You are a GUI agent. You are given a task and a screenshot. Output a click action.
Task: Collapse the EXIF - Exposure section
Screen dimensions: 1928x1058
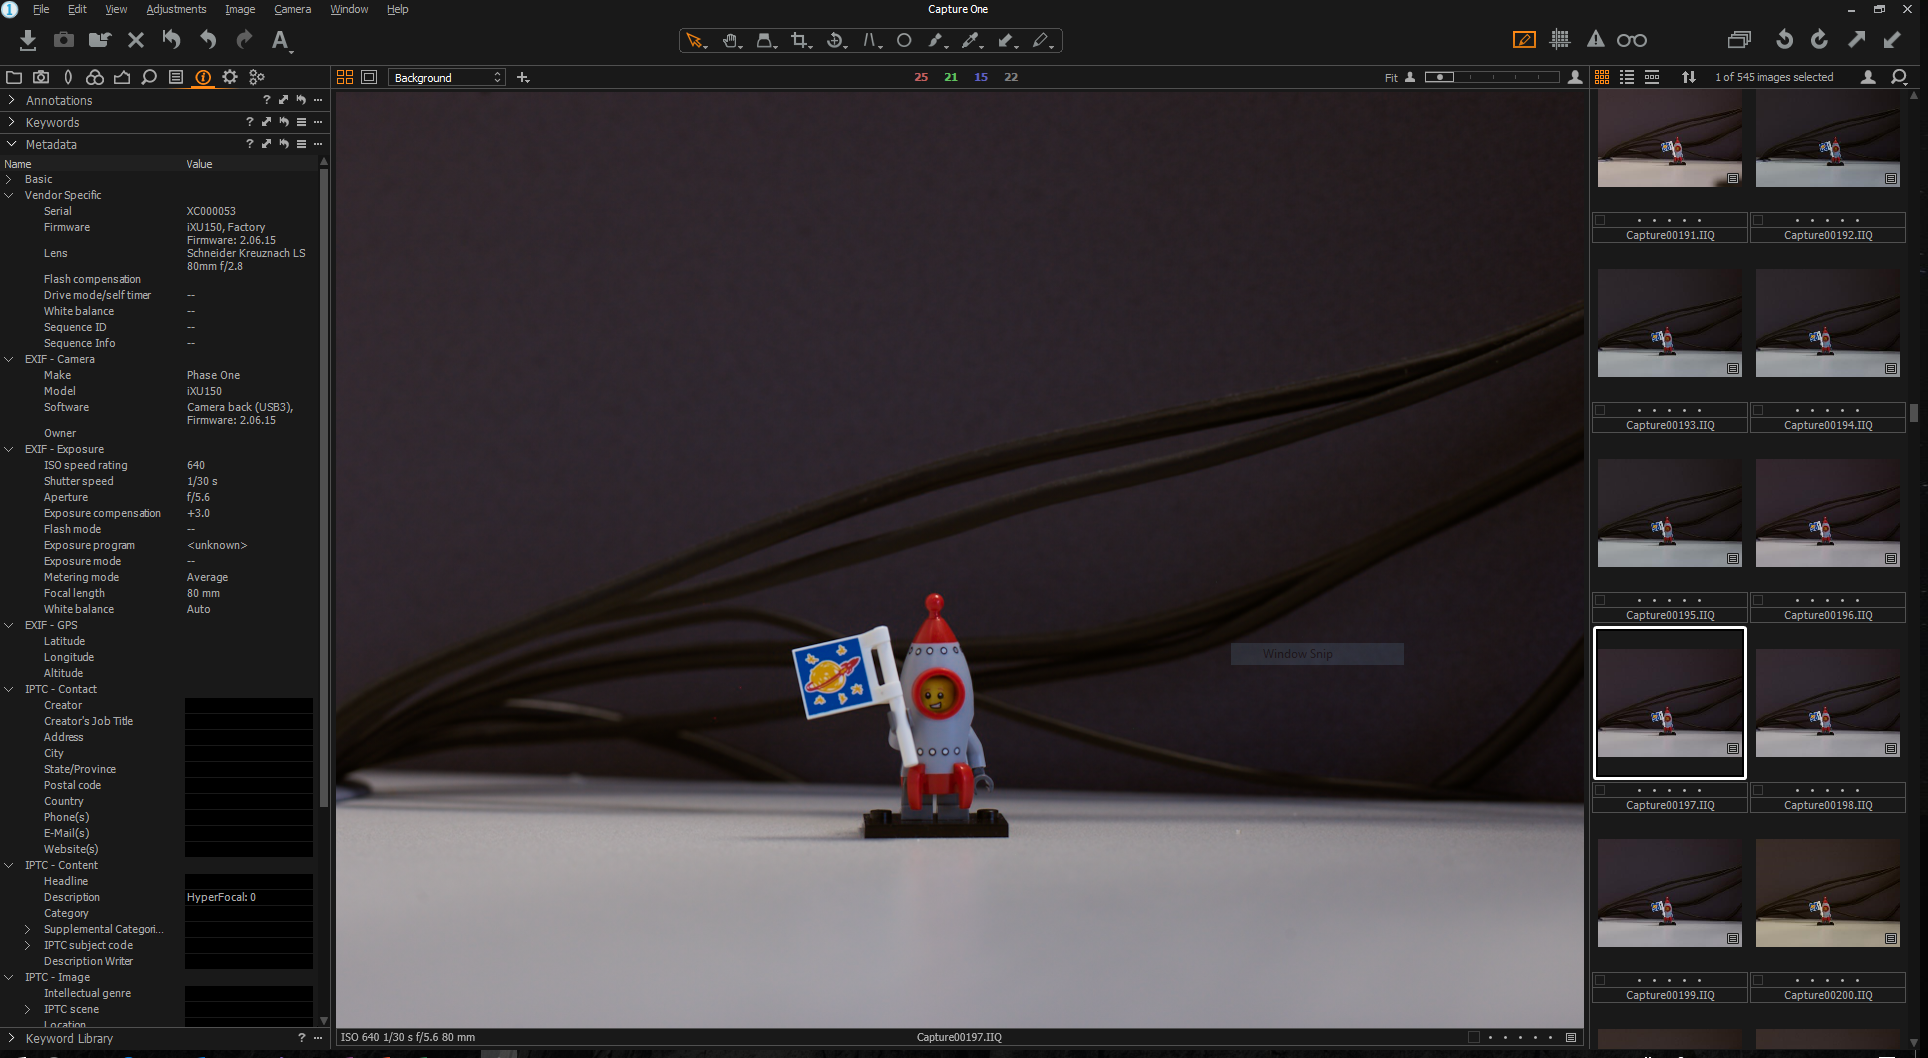10,449
